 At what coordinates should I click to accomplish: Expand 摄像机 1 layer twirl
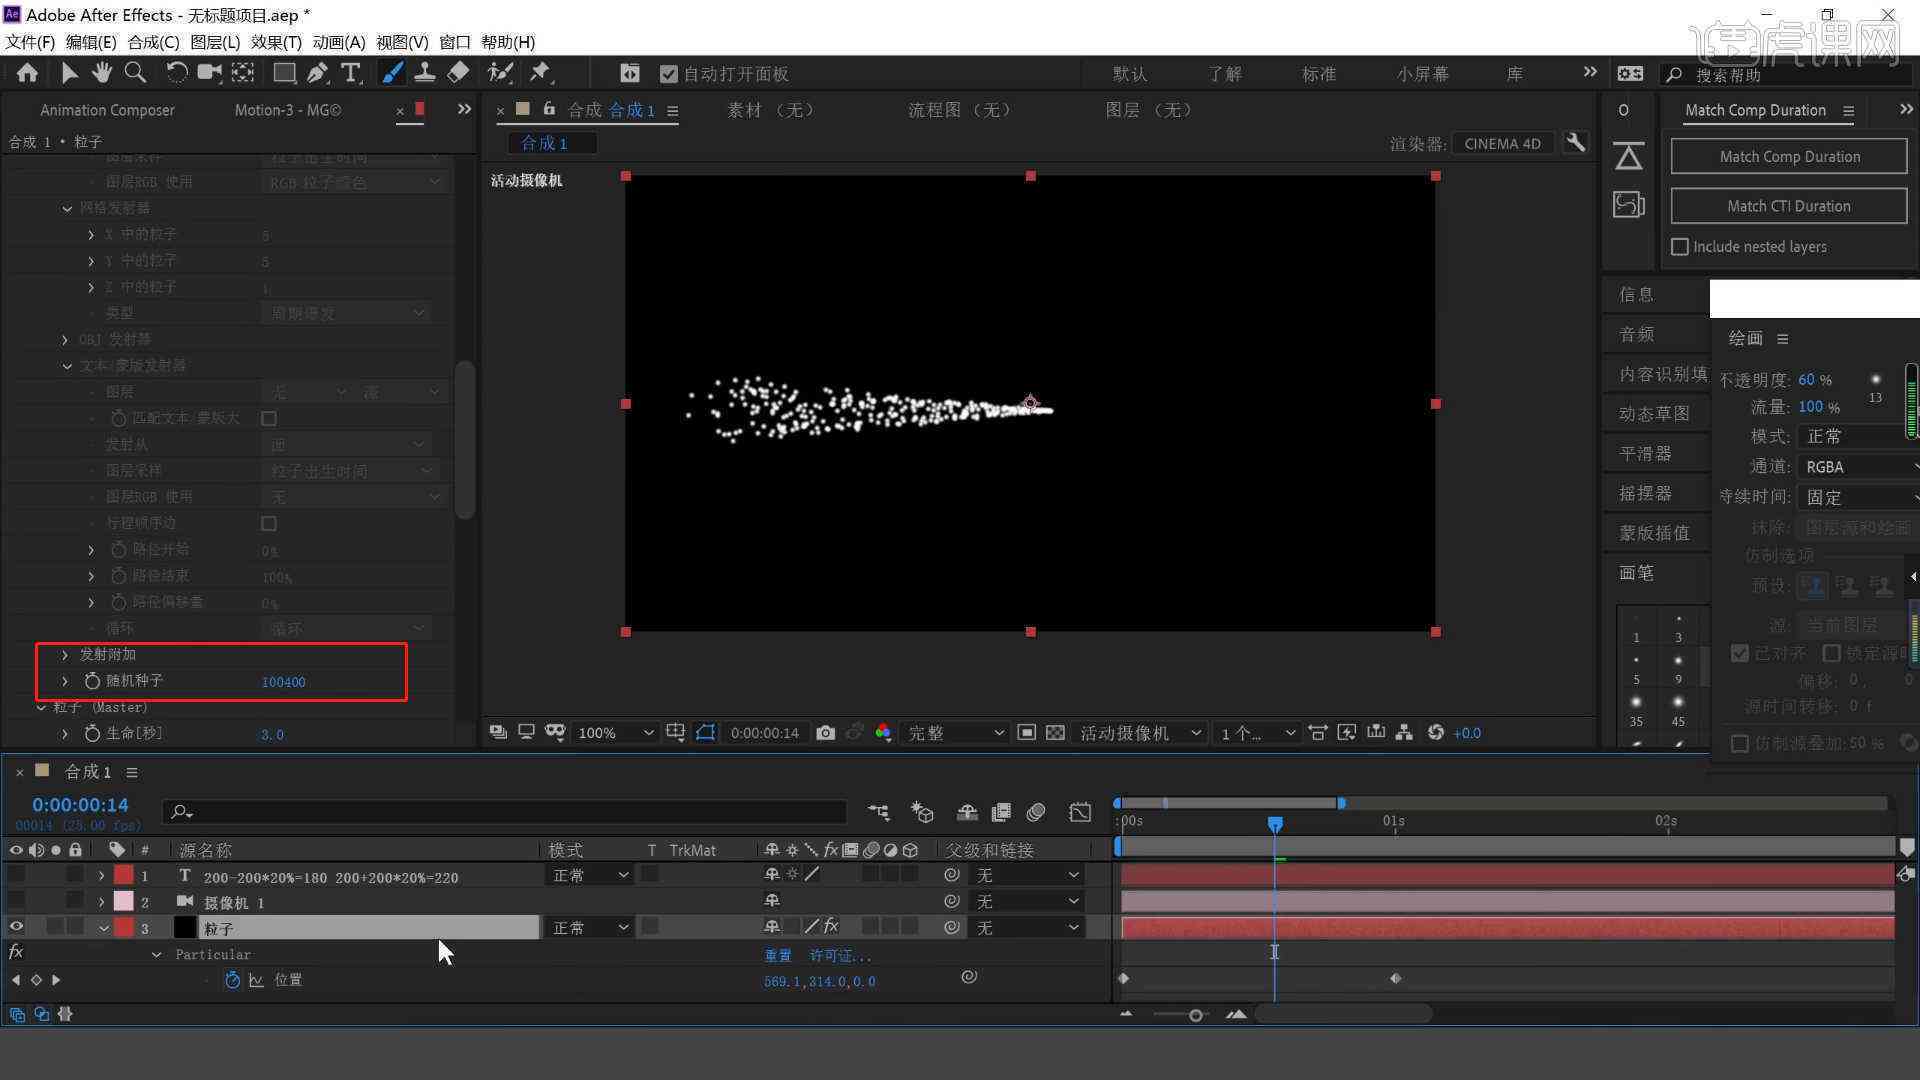point(101,902)
